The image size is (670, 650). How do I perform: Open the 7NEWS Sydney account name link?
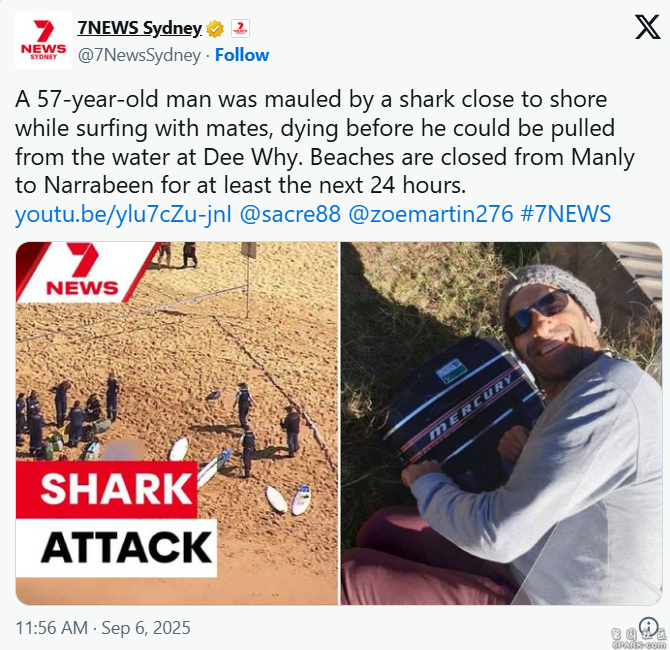point(140,28)
